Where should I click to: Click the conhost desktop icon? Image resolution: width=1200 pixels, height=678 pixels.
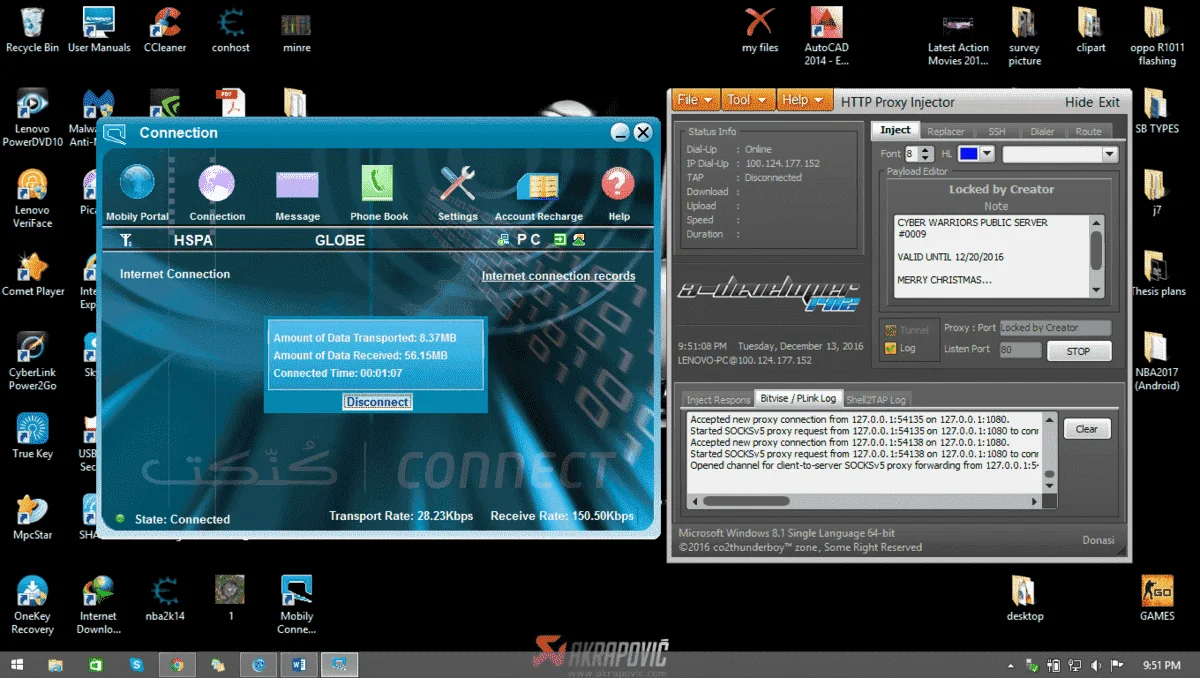[x=231, y=30]
